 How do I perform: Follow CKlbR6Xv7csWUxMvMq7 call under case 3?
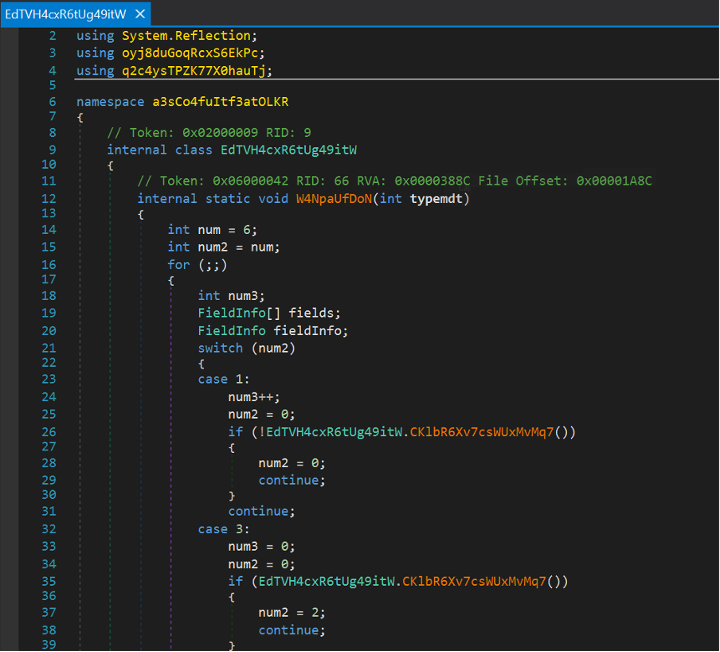pyautogui.click(x=476, y=580)
